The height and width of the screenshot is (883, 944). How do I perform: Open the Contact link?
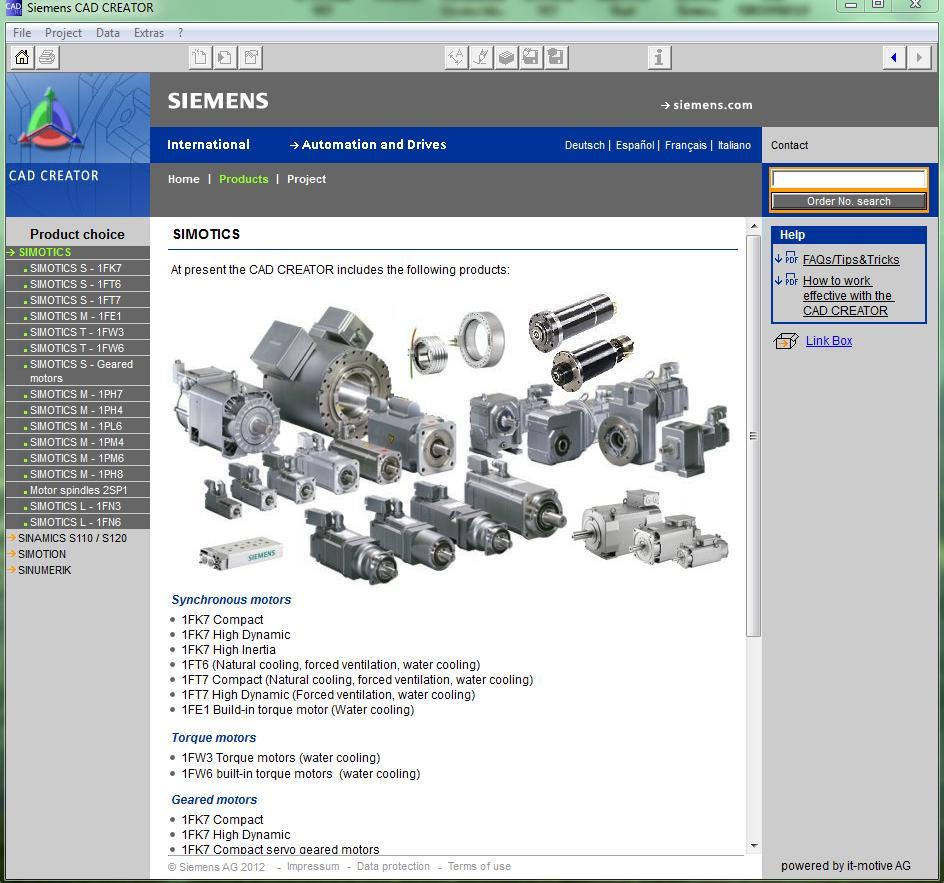pyautogui.click(x=789, y=145)
